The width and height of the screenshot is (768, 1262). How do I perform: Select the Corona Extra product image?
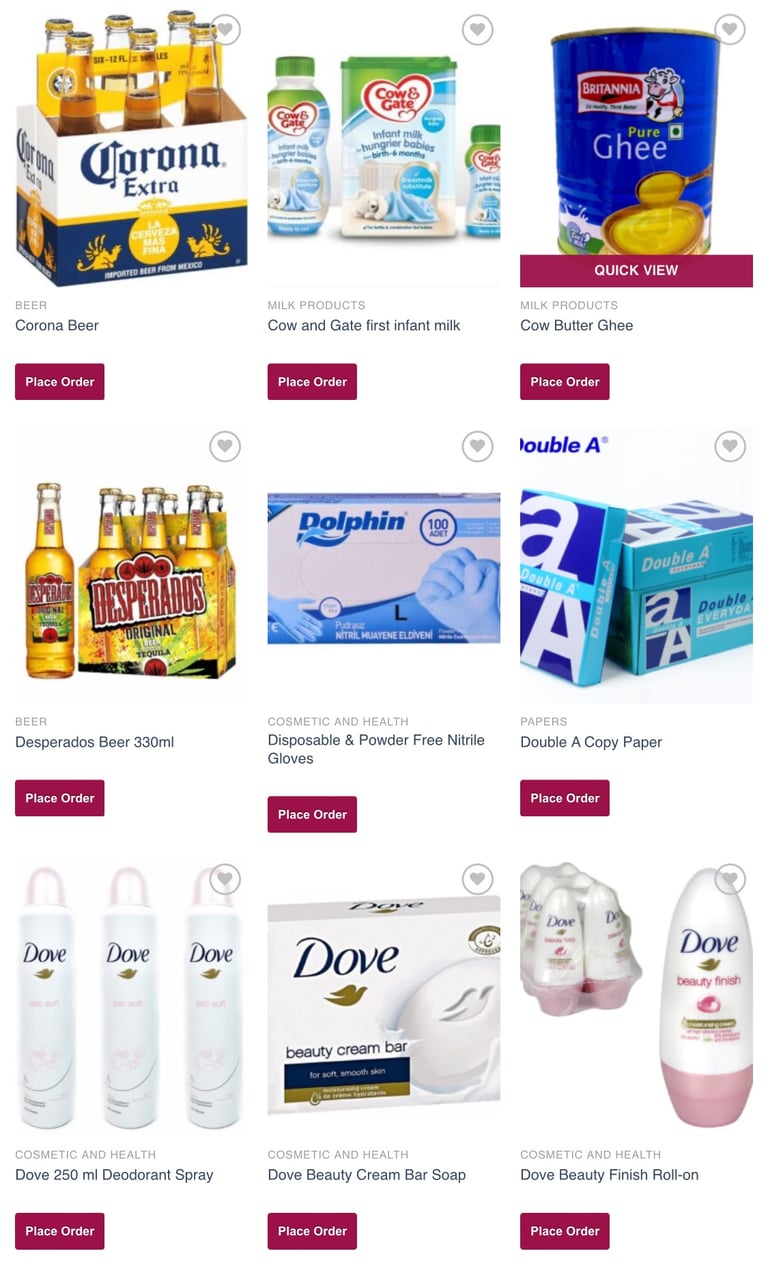131,148
